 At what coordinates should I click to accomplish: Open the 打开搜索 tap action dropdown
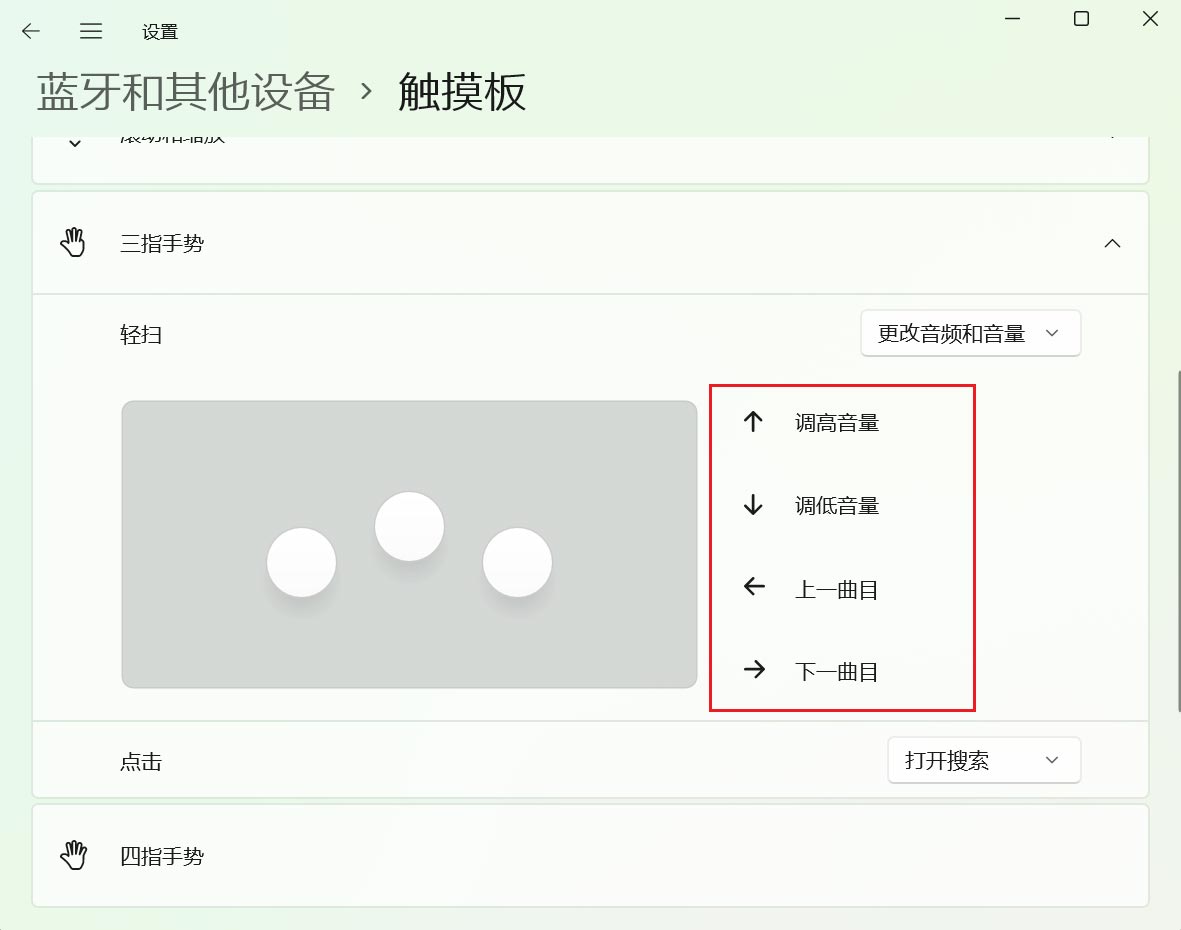point(983,760)
